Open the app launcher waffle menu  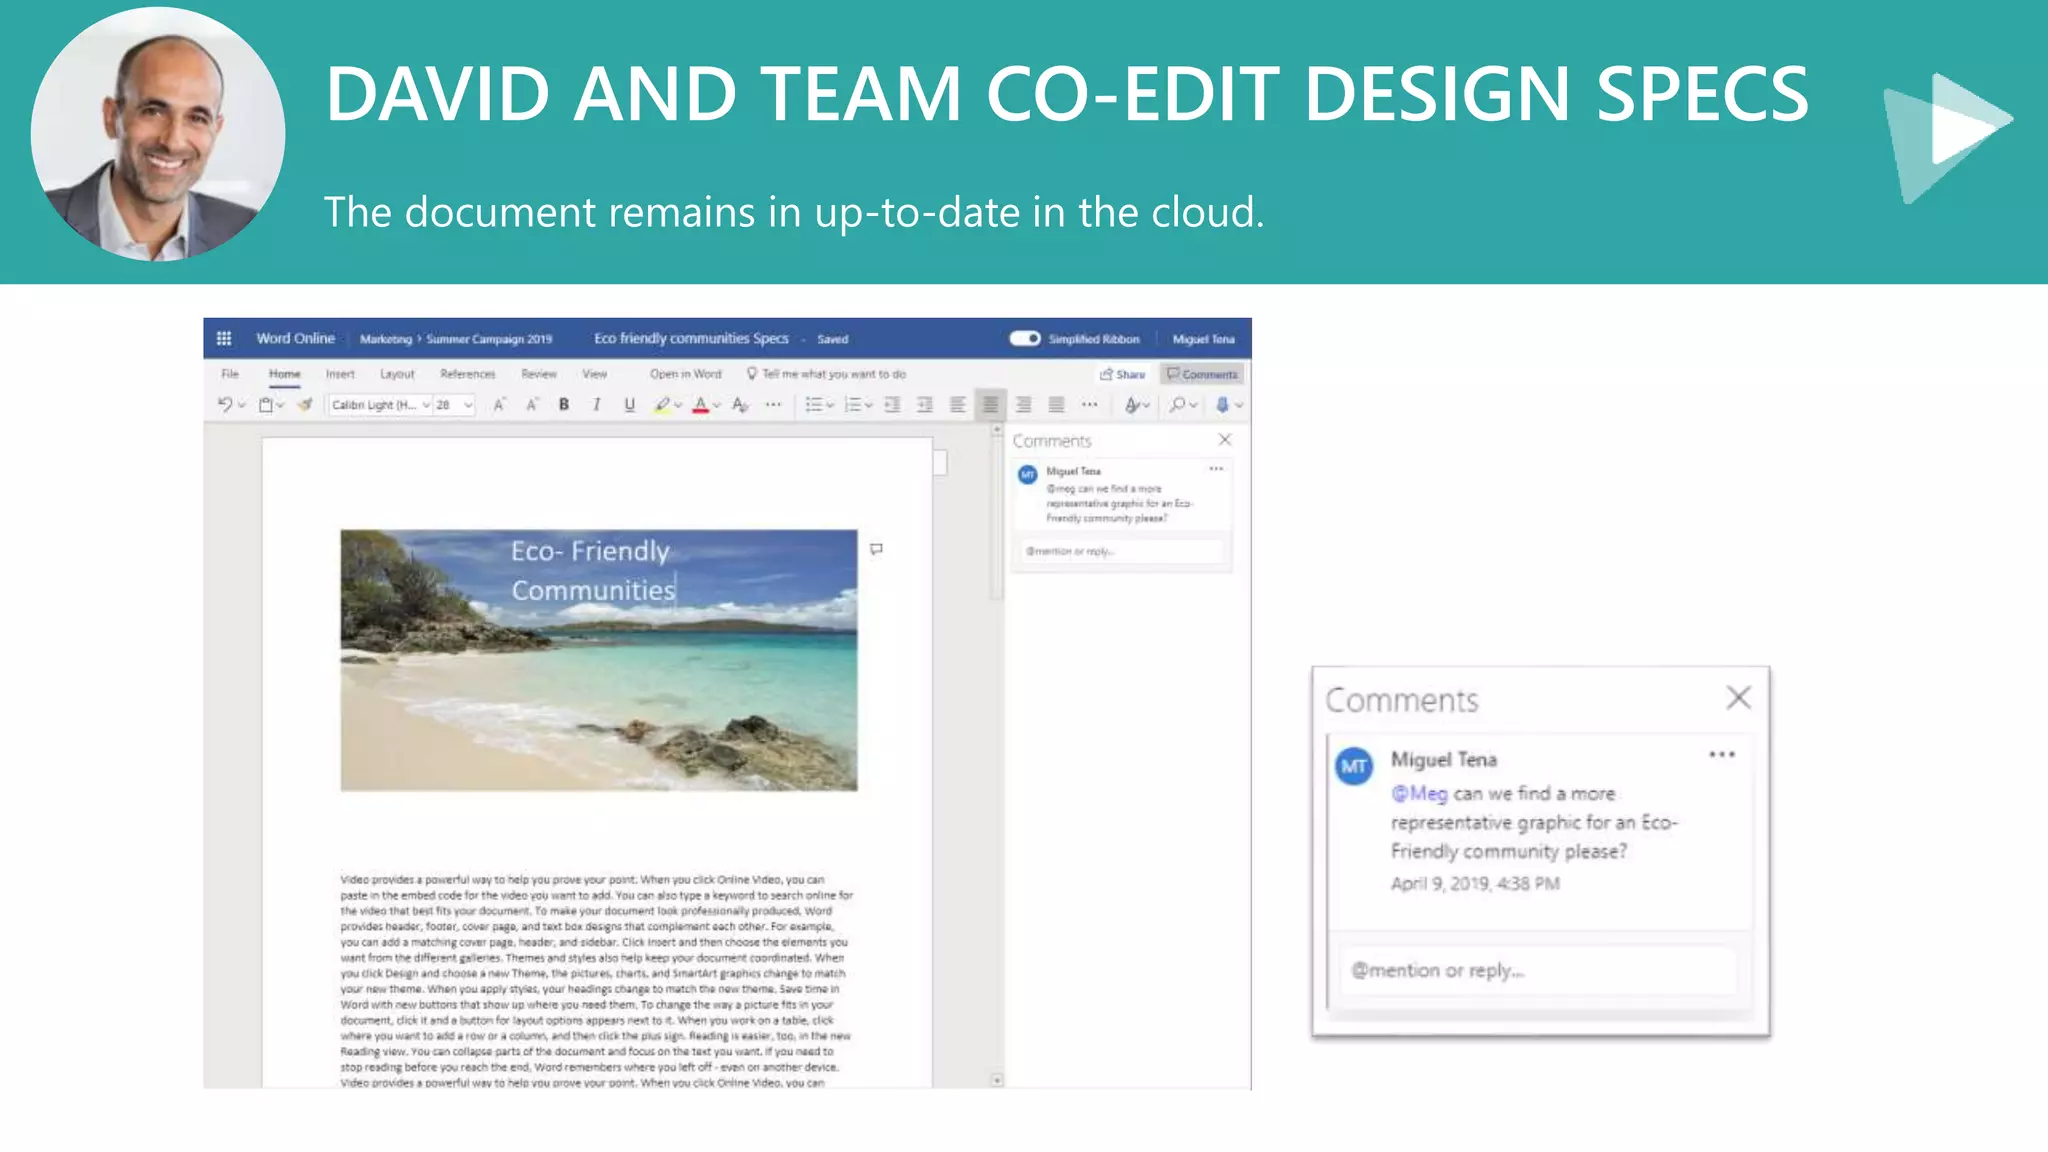[224, 338]
